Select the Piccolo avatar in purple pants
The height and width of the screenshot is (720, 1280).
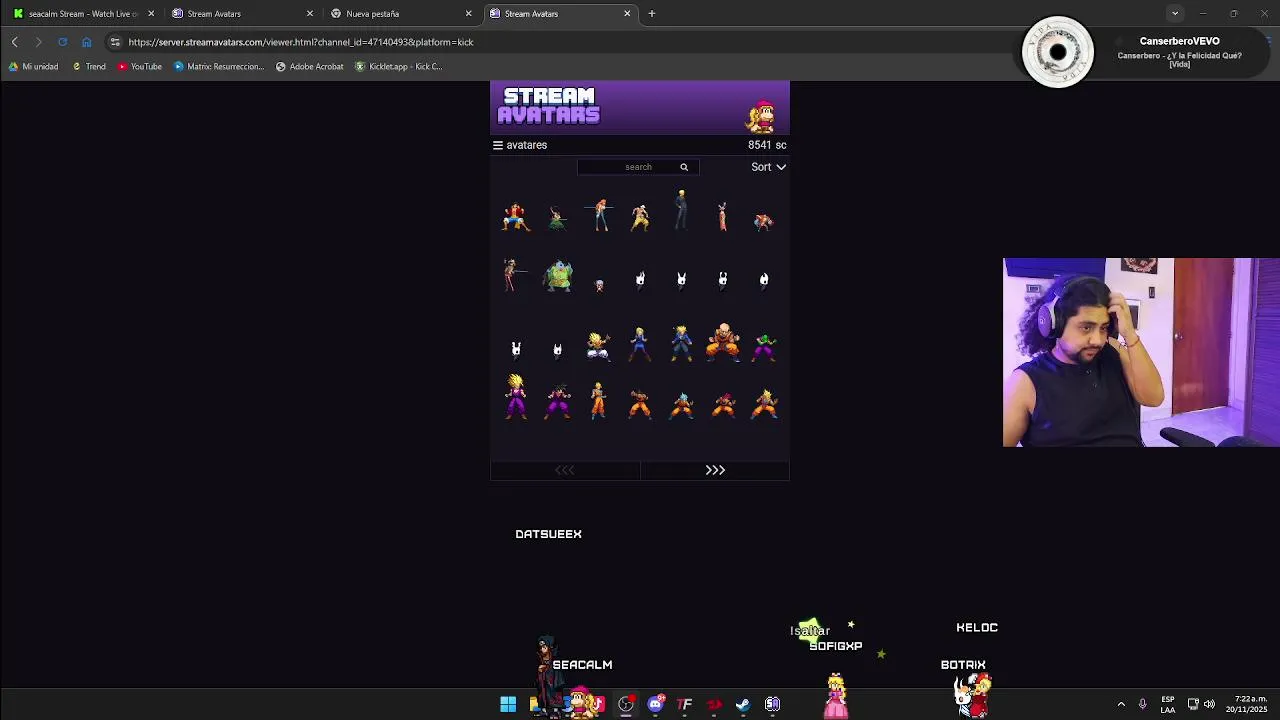764,346
